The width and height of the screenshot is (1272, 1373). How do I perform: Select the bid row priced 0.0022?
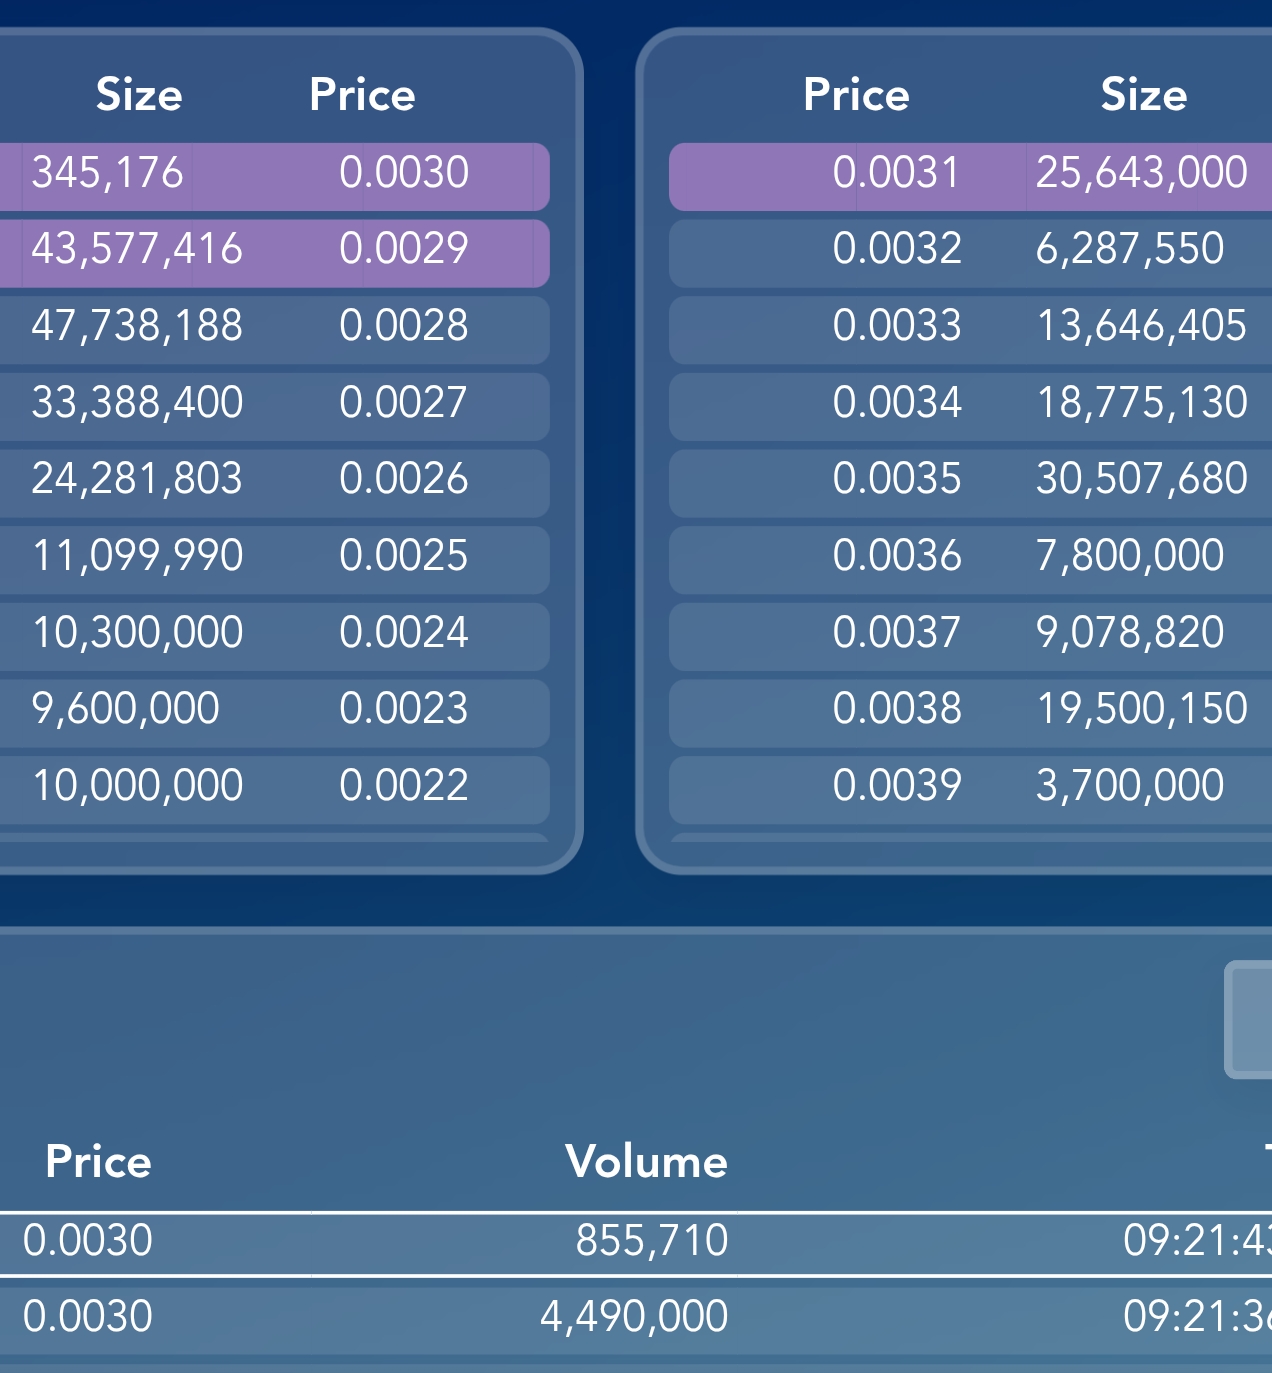(275, 790)
